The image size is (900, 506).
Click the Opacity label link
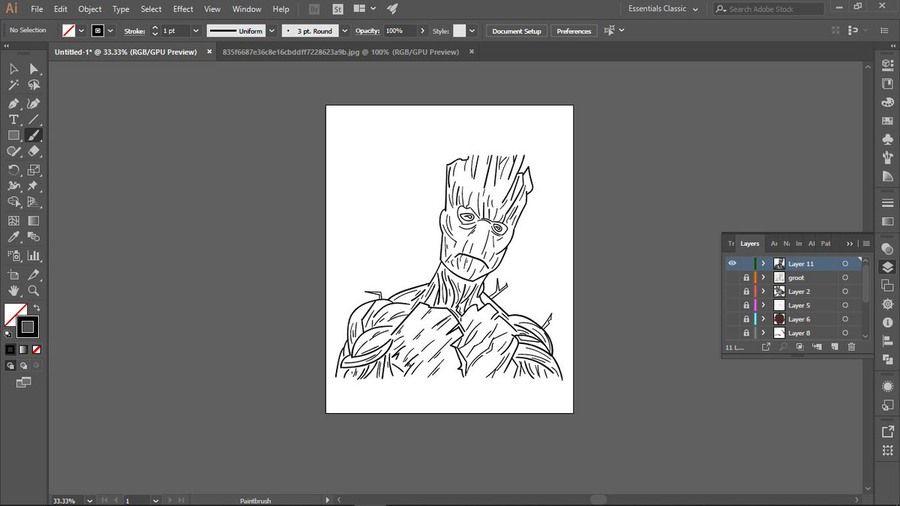point(367,31)
